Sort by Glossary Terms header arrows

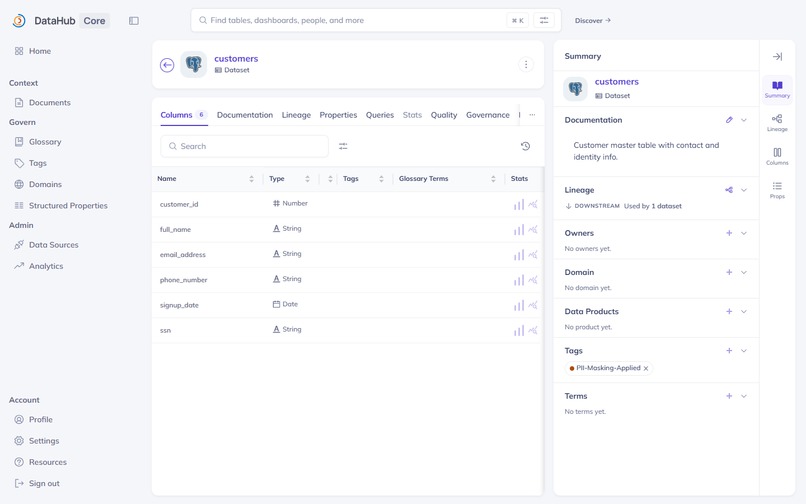tap(493, 178)
